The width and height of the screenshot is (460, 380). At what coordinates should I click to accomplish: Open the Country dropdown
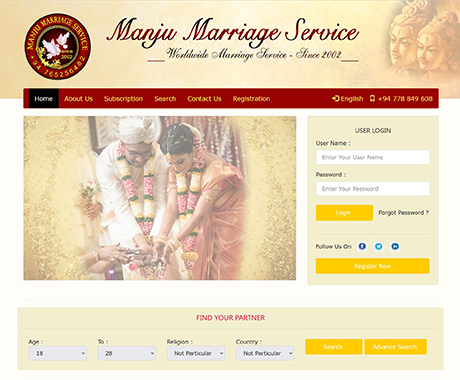click(x=265, y=353)
